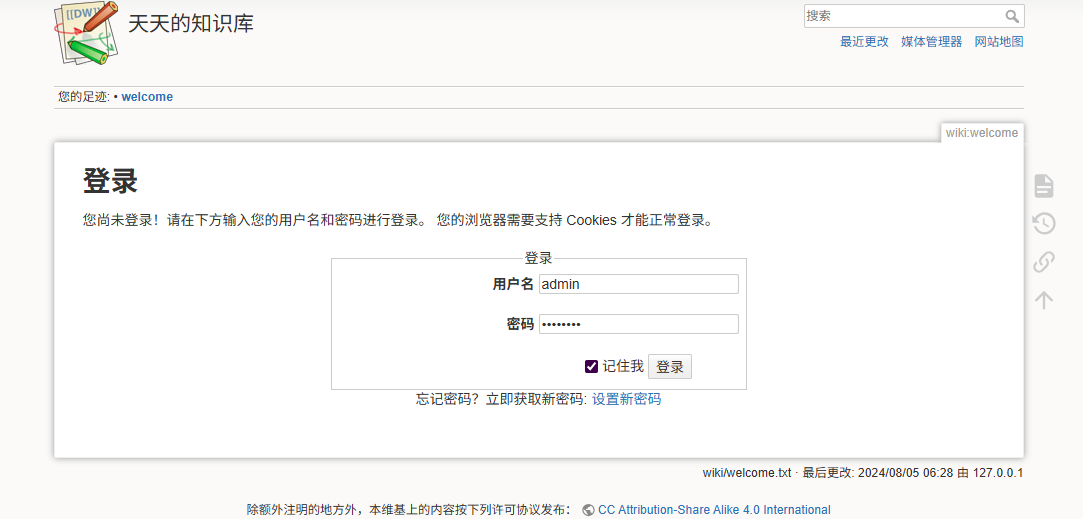The image size is (1083, 519).
Task: Click the 忘记密码？立即获取新密码 text
Action: (x=501, y=399)
